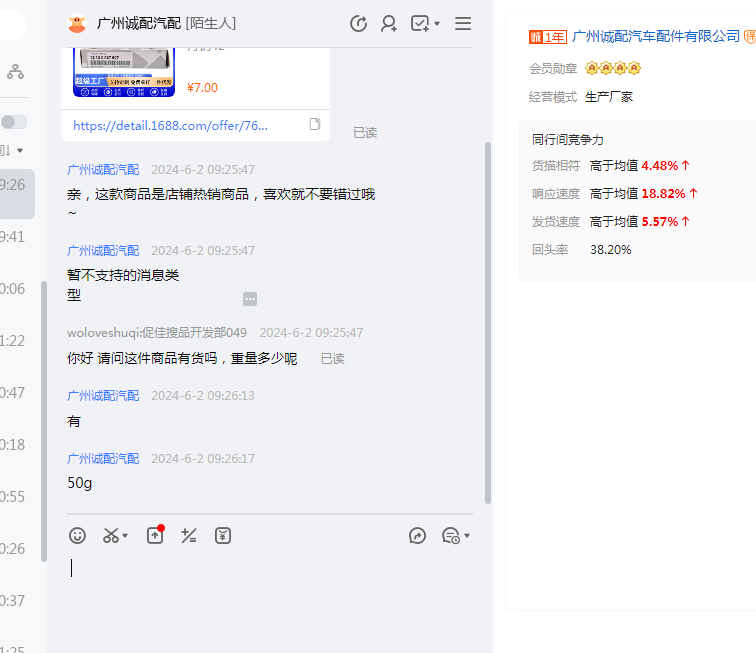This screenshot has width=756, height=653.
Task: Focus the message text input area
Action: pyautogui.click(x=270, y=590)
